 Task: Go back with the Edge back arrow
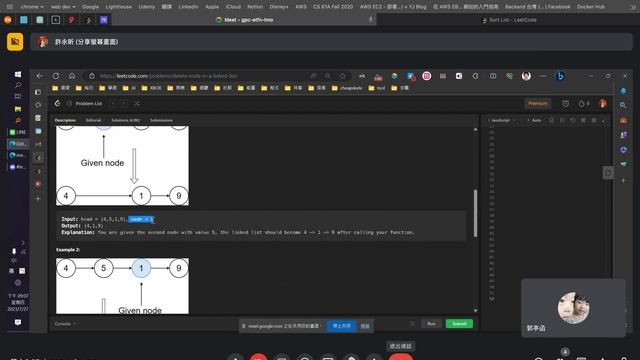(x=40, y=76)
